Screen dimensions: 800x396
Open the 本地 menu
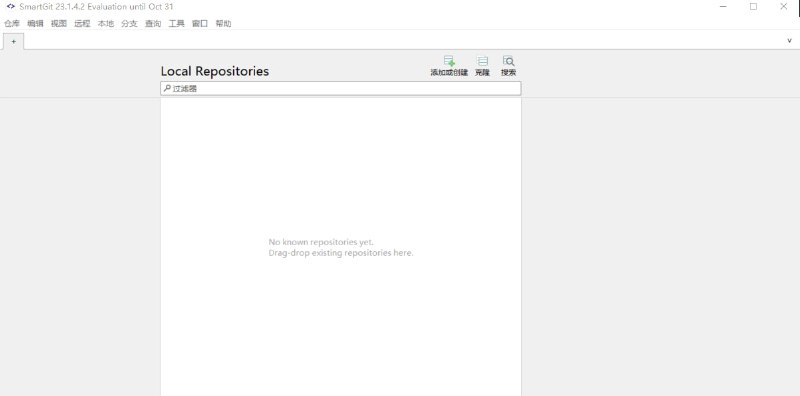[106, 23]
